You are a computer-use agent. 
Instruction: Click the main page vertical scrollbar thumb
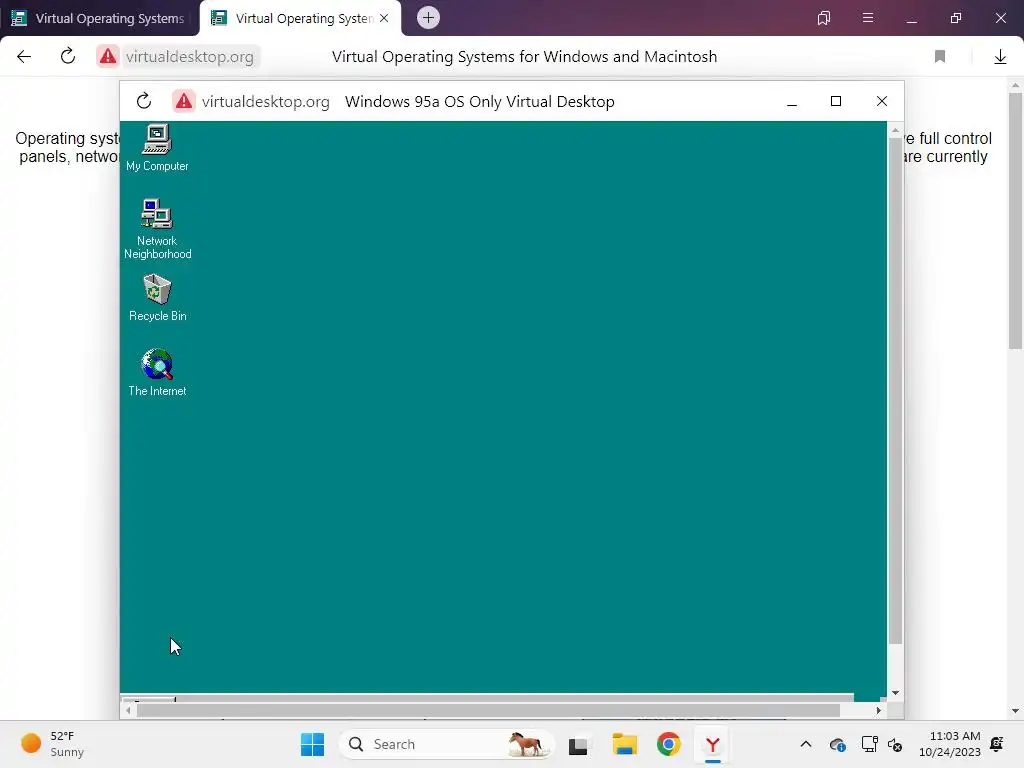pos(1015,222)
